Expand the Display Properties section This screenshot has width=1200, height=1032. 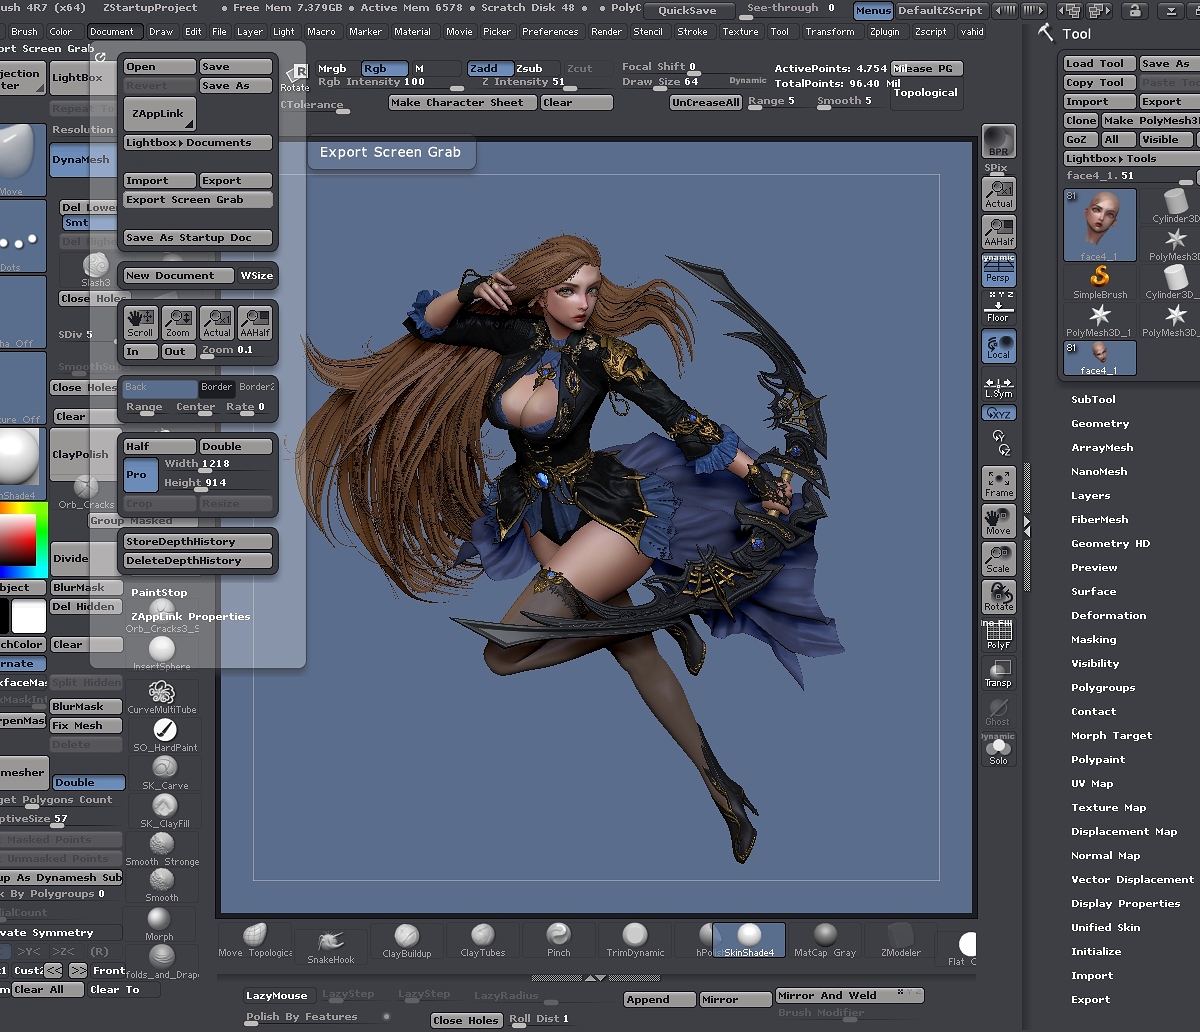pyautogui.click(x=1126, y=903)
